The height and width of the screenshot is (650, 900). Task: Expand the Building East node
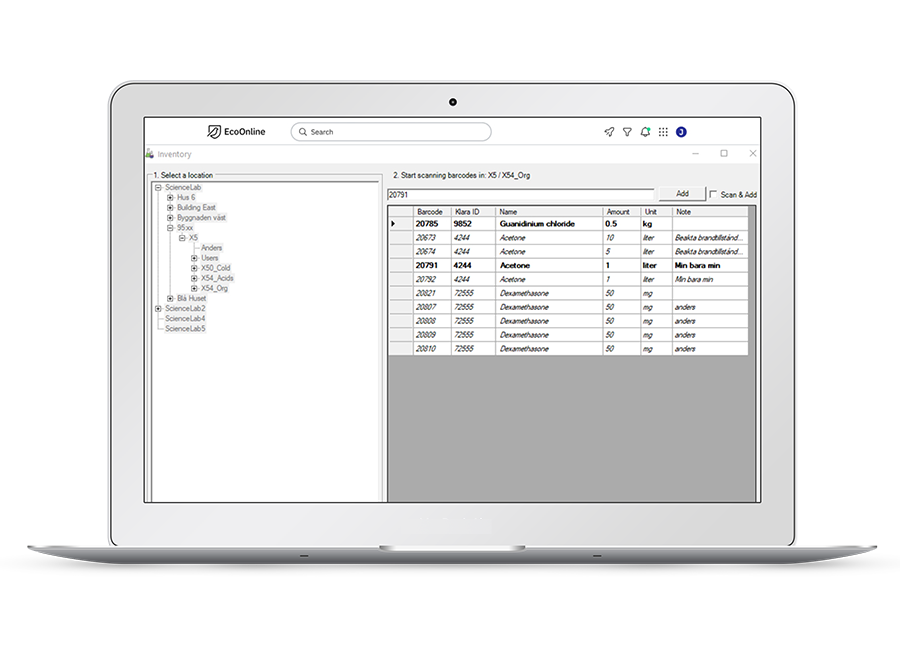170,208
